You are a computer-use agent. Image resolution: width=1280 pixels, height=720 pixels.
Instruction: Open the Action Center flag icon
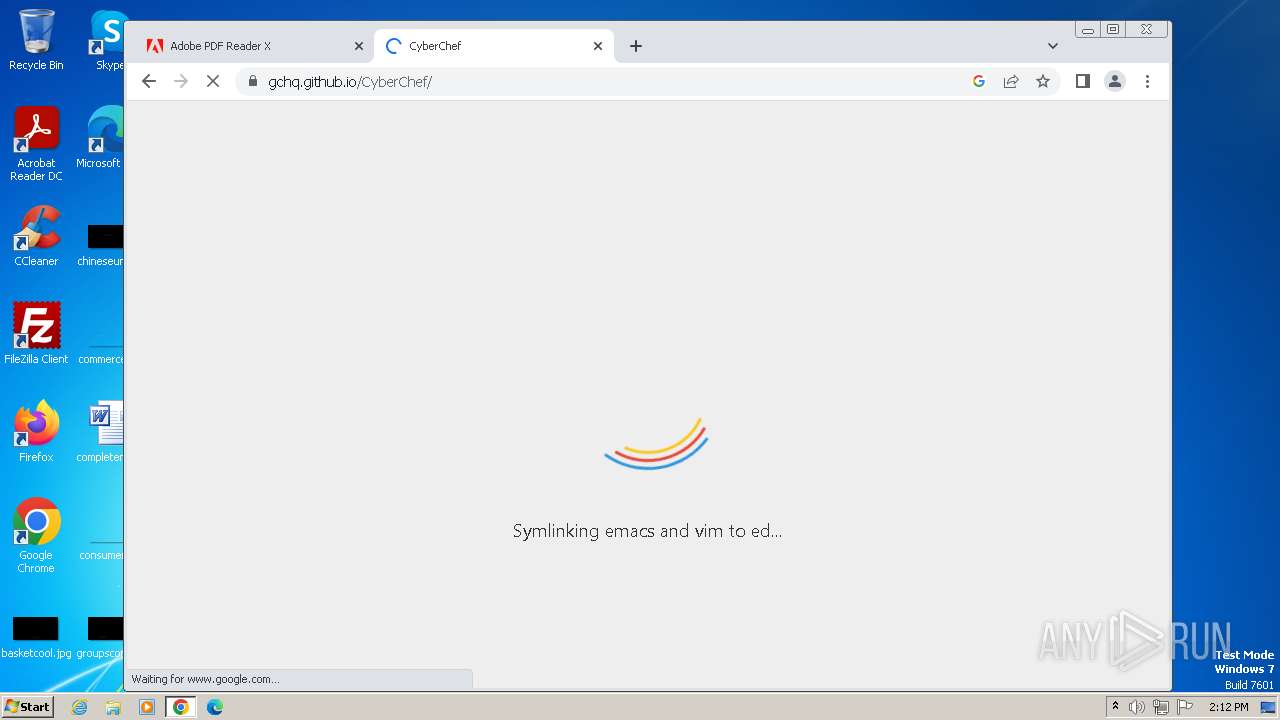pyautogui.click(x=1185, y=707)
